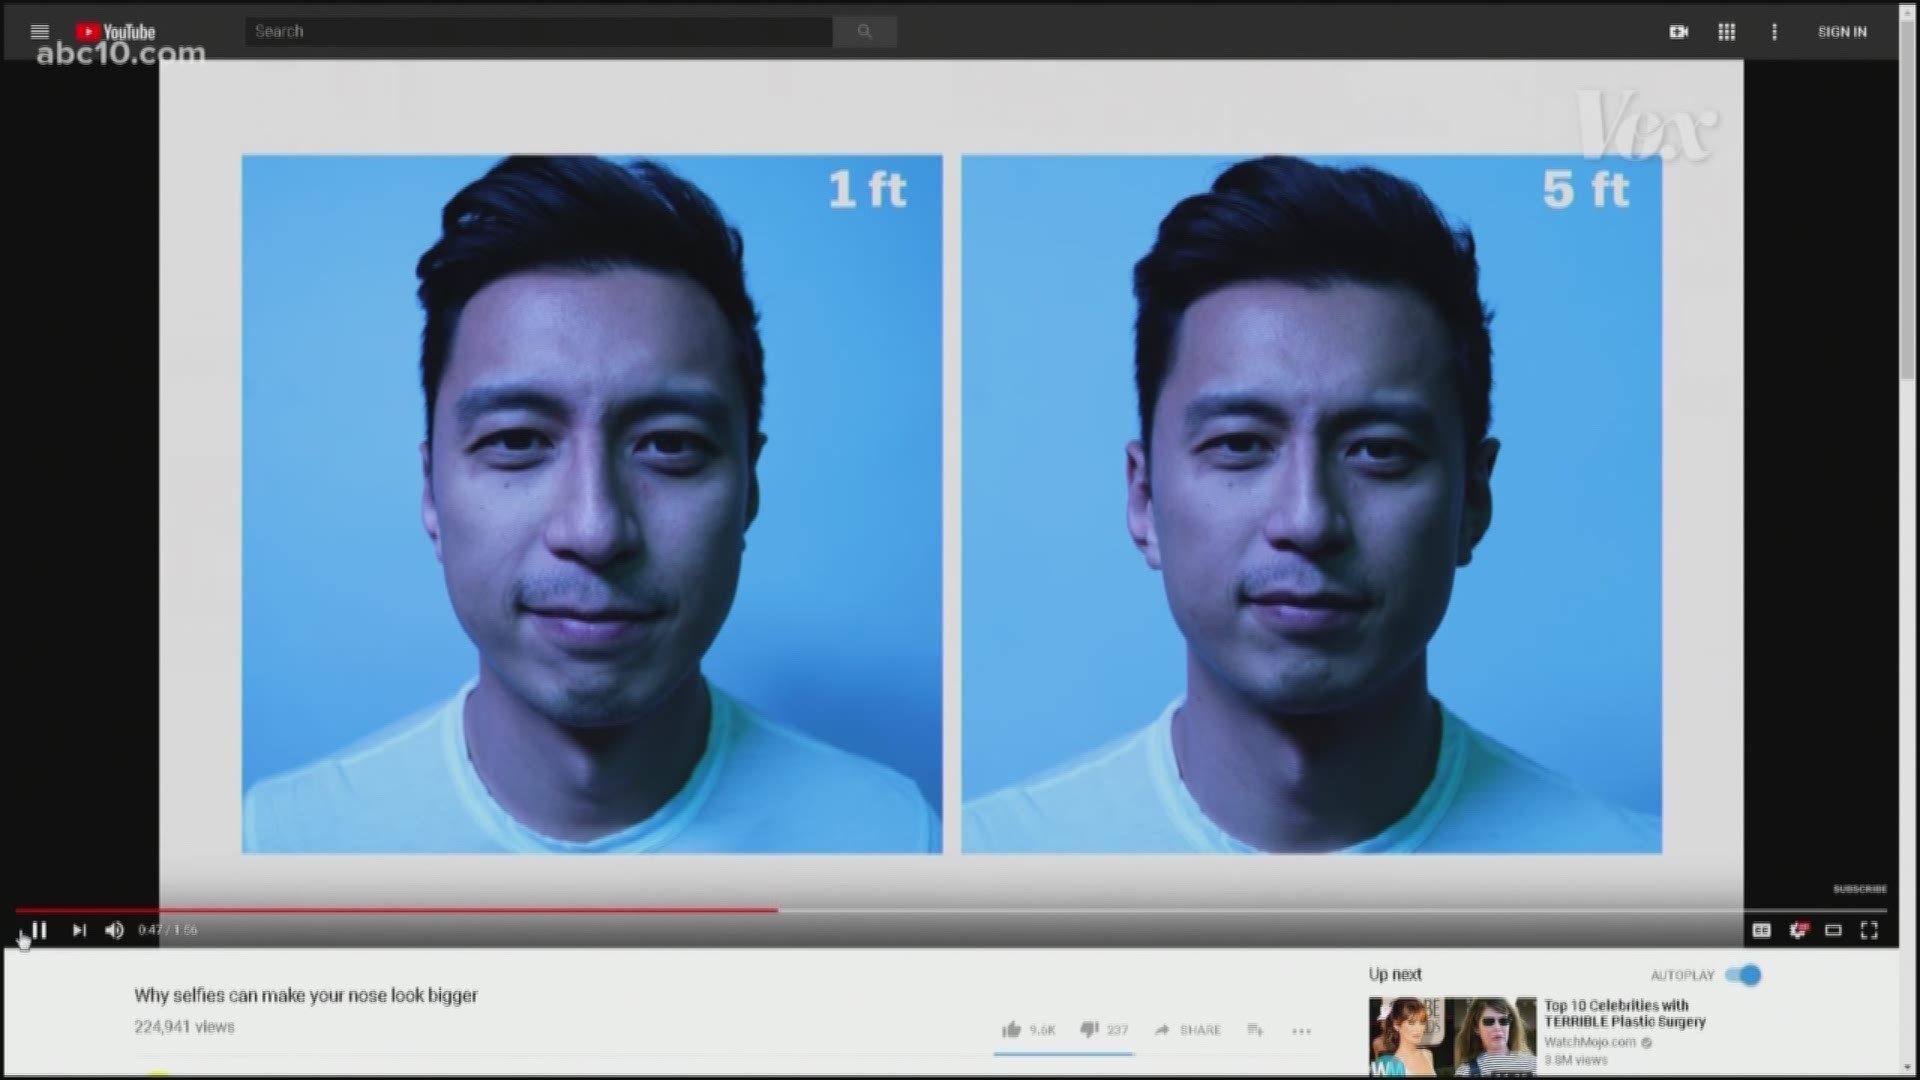Open the more actions ellipsis below video

(1301, 1031)
